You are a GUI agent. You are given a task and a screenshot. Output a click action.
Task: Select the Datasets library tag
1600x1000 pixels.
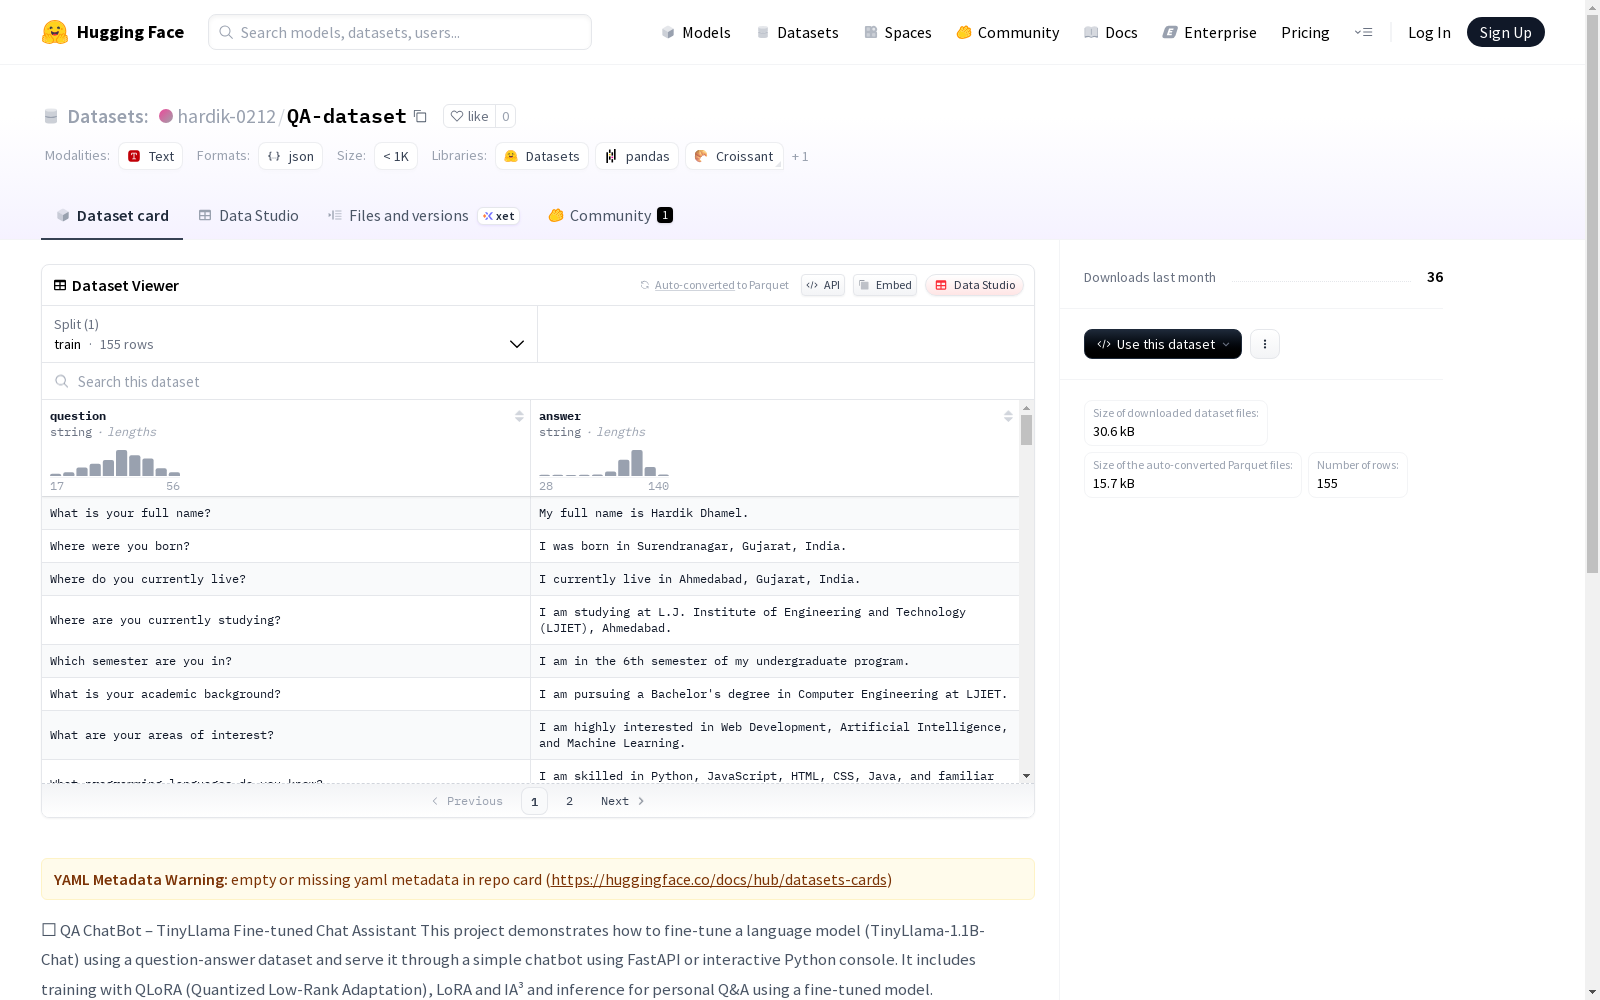[x=542, y=156]
